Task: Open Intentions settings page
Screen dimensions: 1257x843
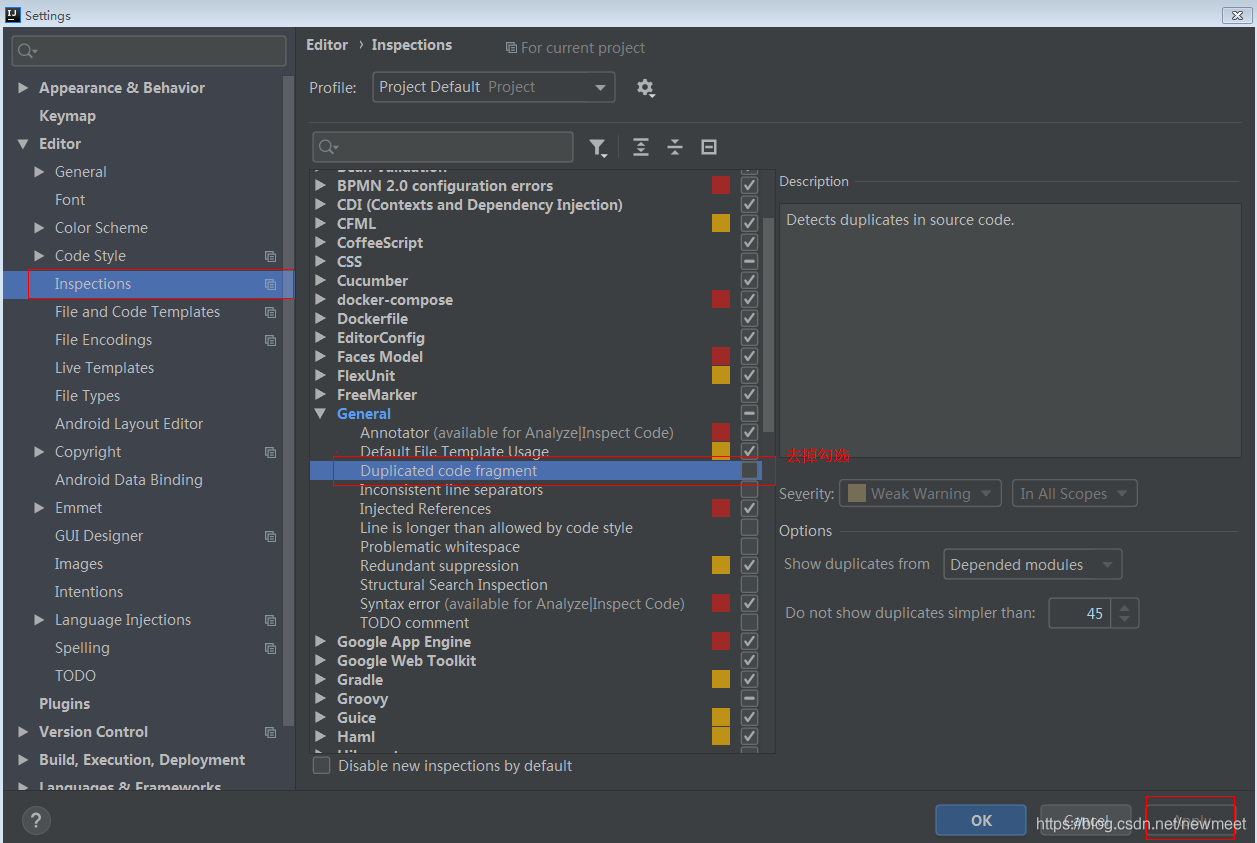Action: coord(89,592)
